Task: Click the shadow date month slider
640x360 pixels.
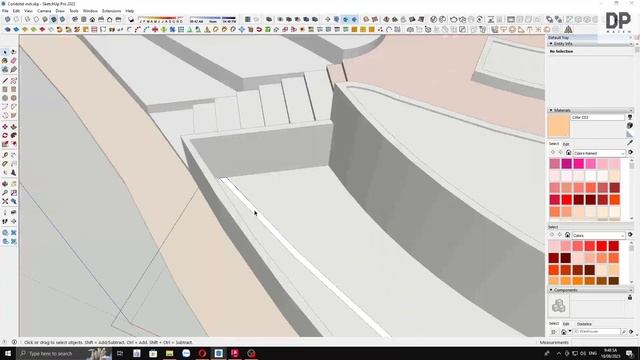Action: pyautogui.click(x=161, y=19)
